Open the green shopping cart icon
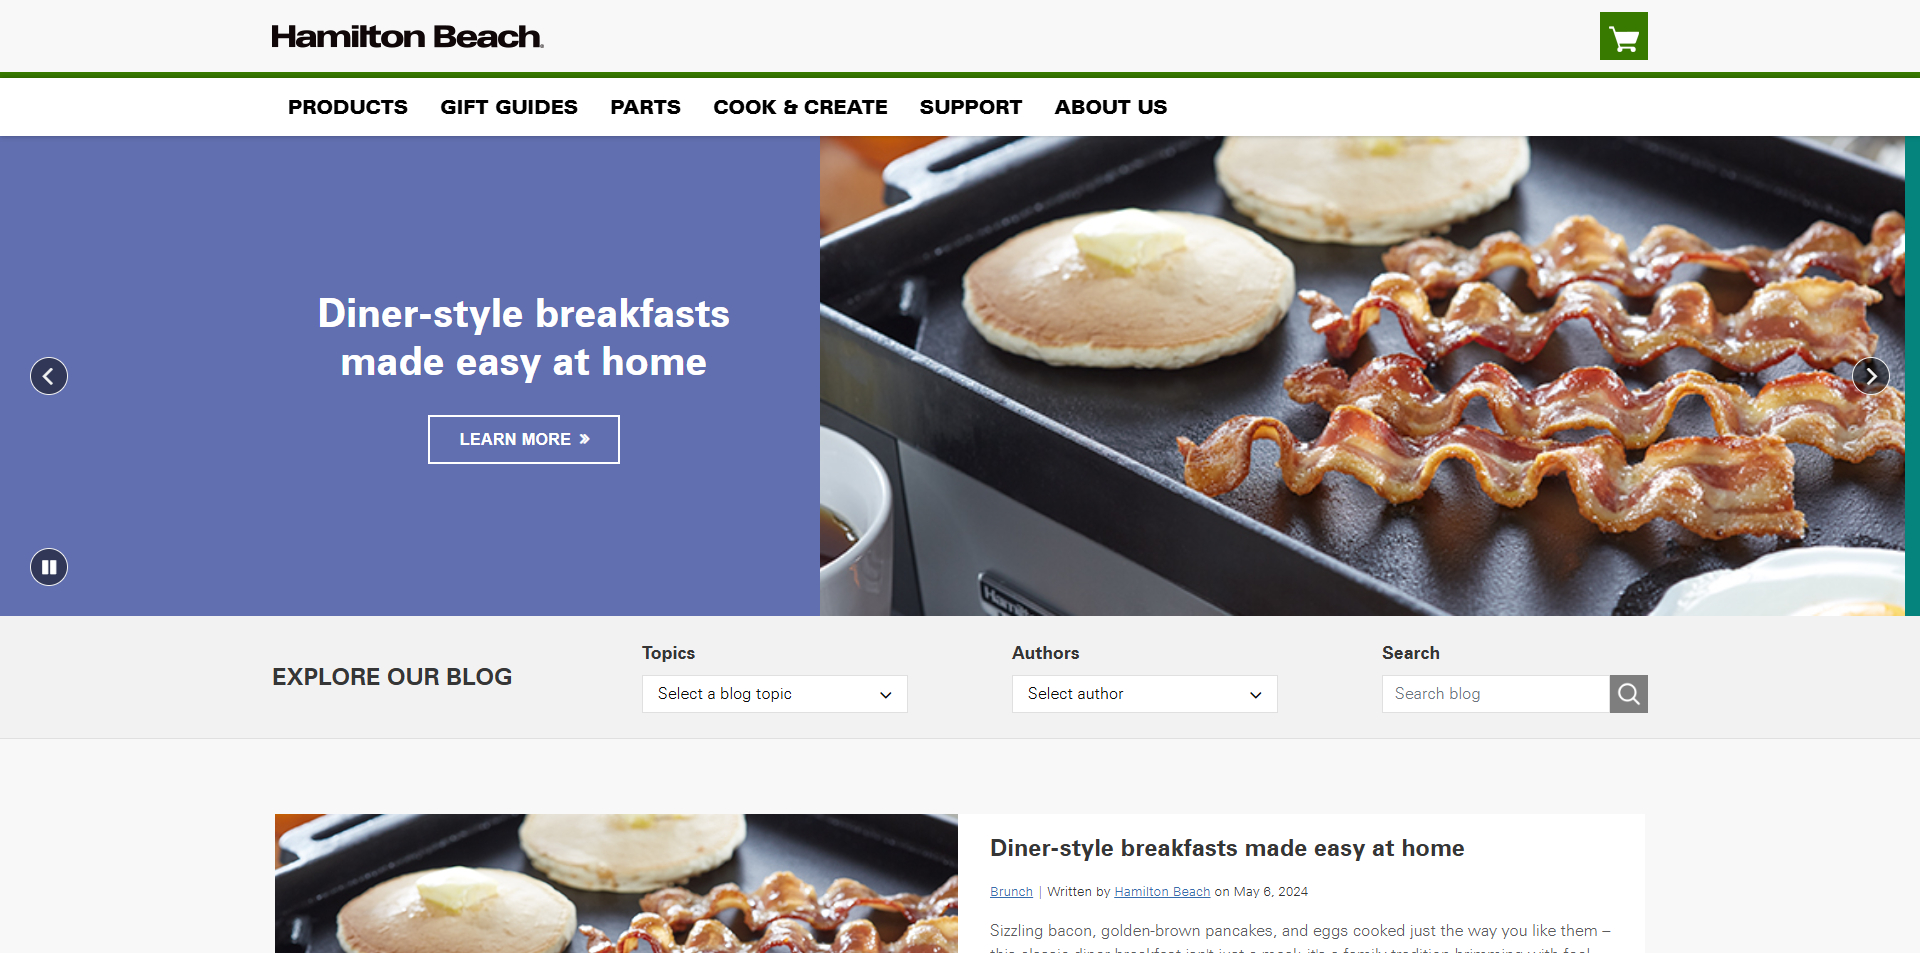 point(1623,36)
